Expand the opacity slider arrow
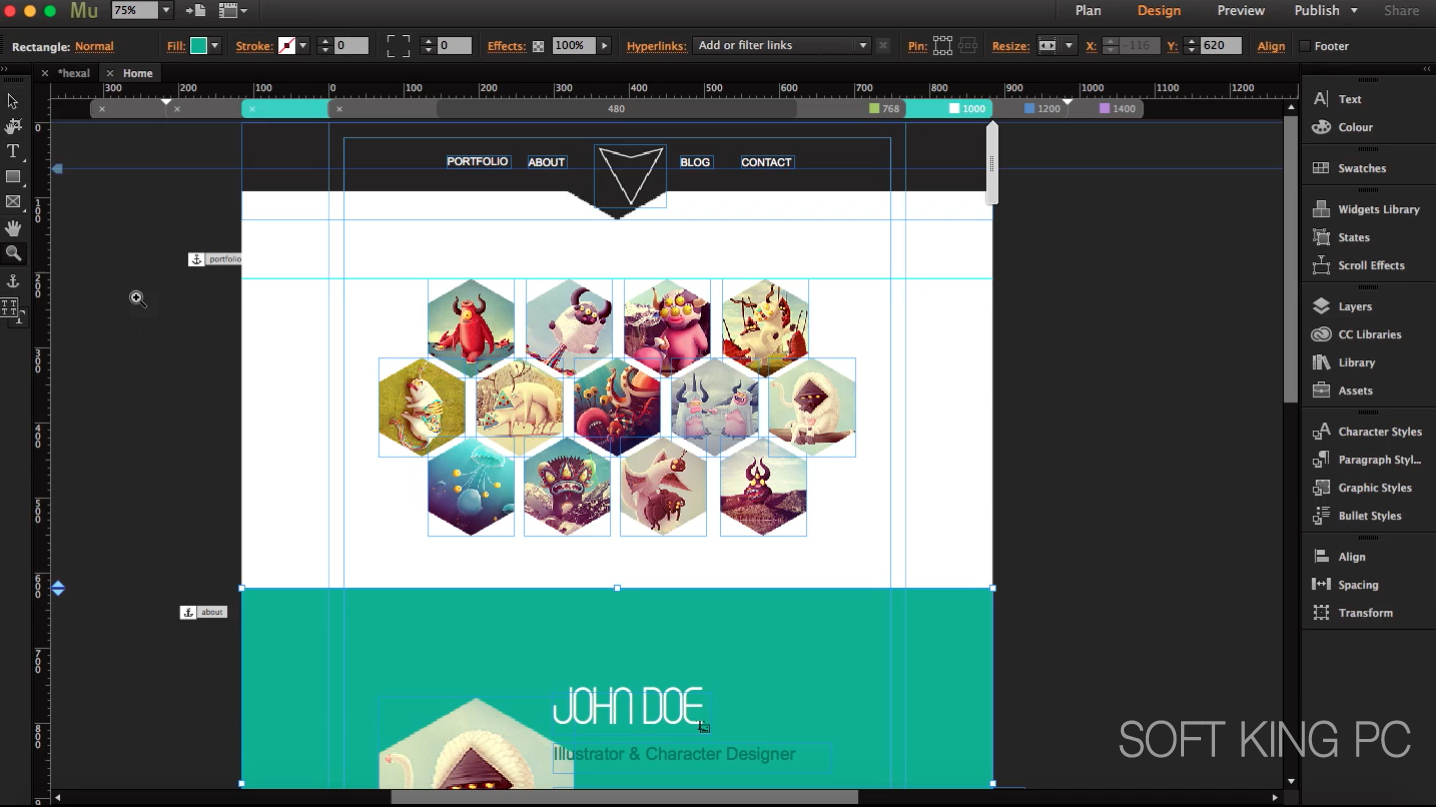Screen dimensions: 1436x807 [x=604, y=46]
